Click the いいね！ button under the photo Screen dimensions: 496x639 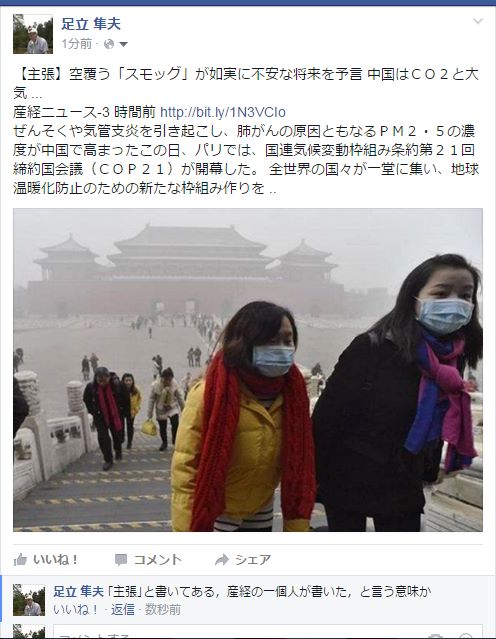[46, 560]
